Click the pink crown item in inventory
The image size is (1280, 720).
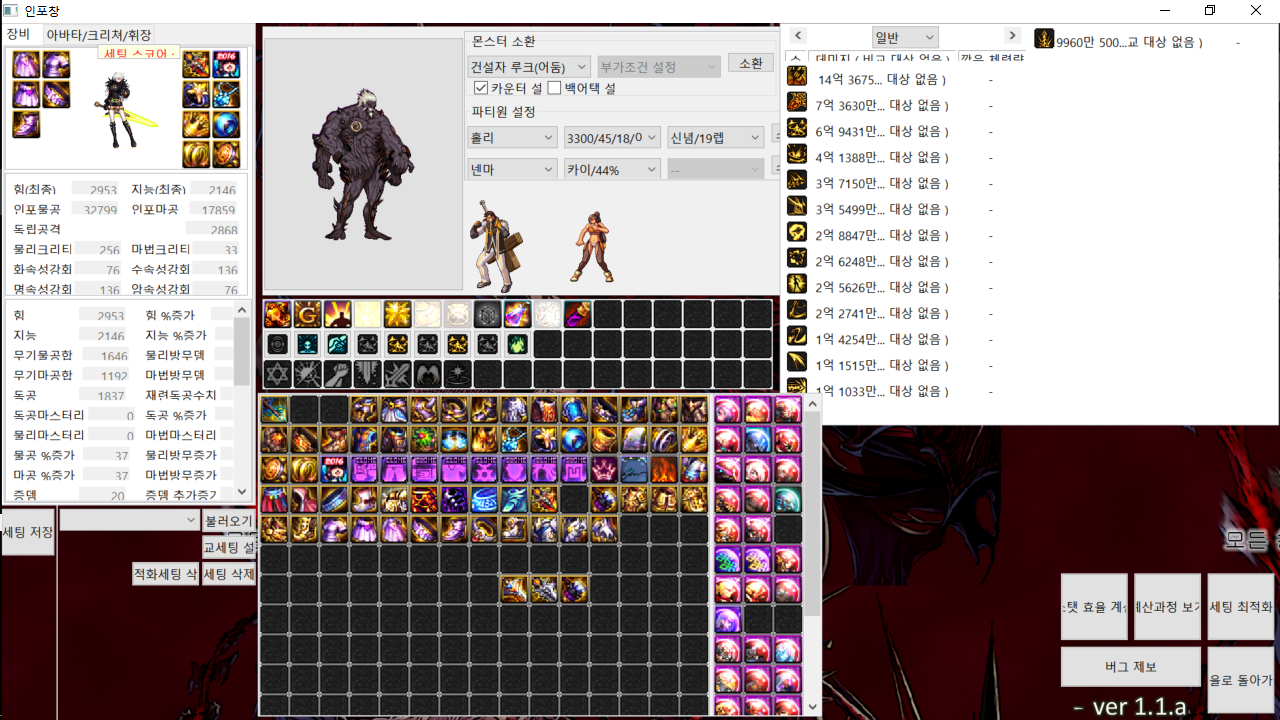tap(604, 470)
